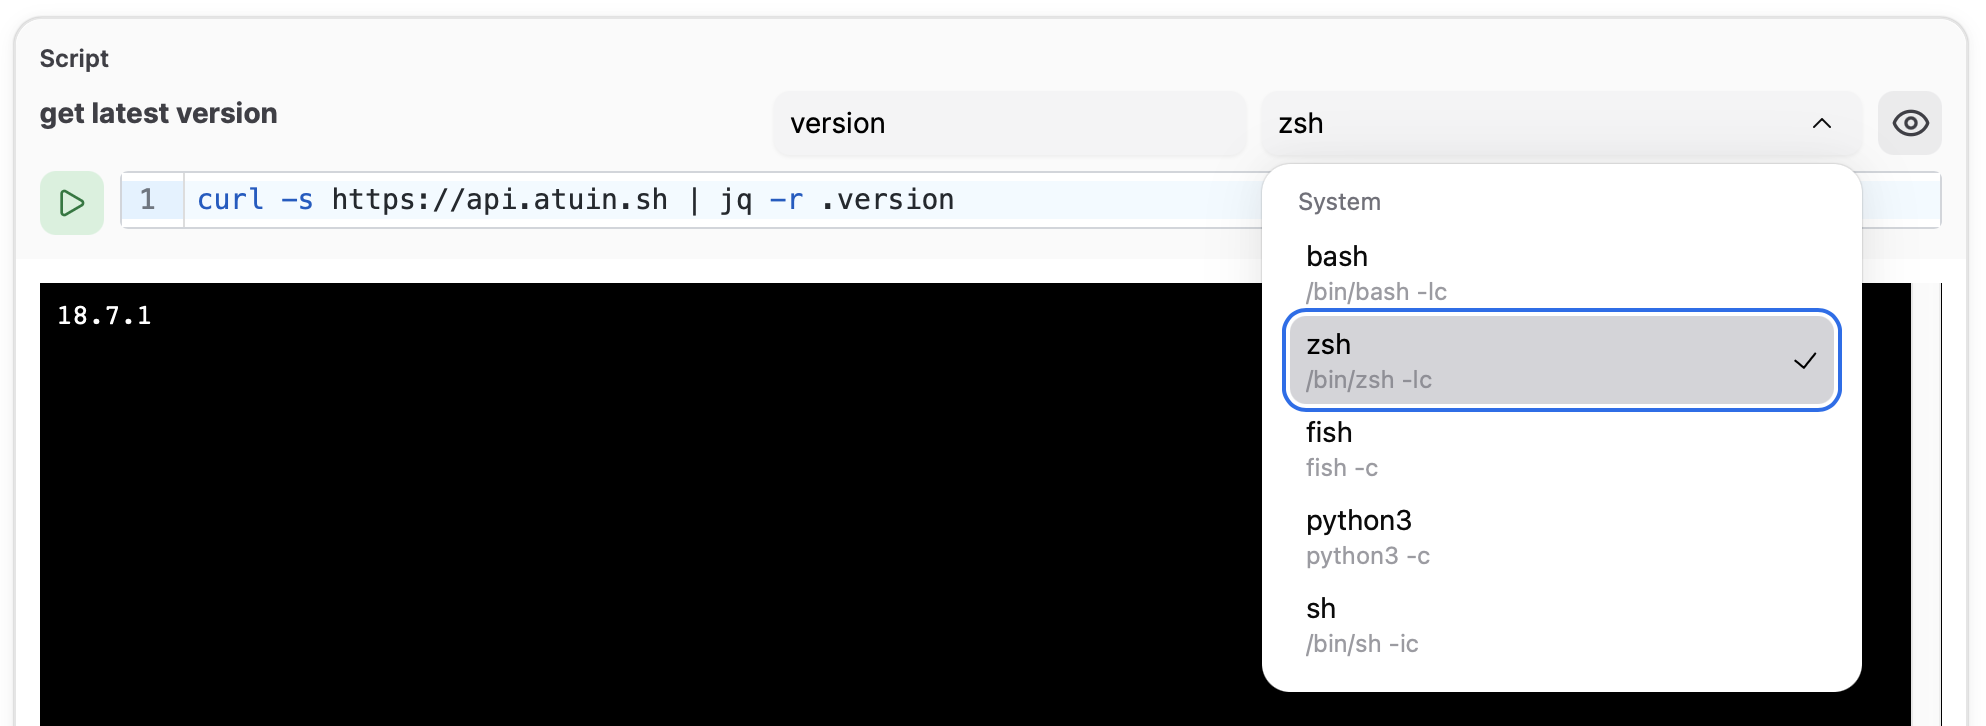Toggle output visibility with the eye icon

coord(1909,123)
